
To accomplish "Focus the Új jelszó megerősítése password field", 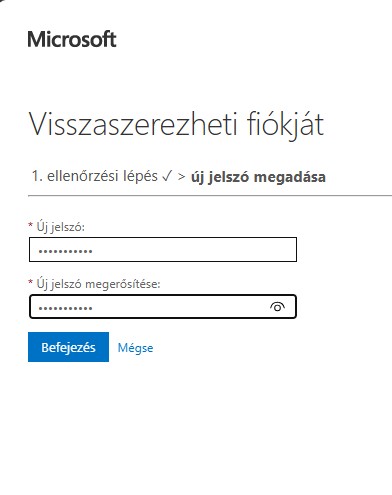I will 163,306.
